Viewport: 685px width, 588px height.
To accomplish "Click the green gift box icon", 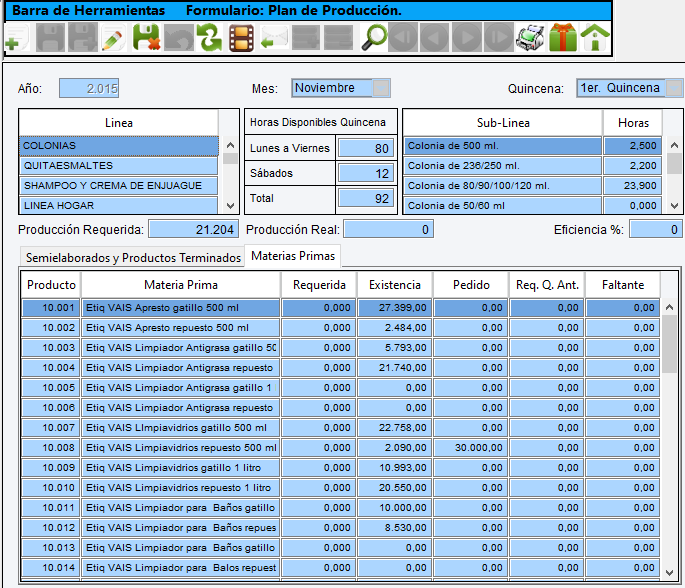I will pyautogui.click(x=563, y=38).
